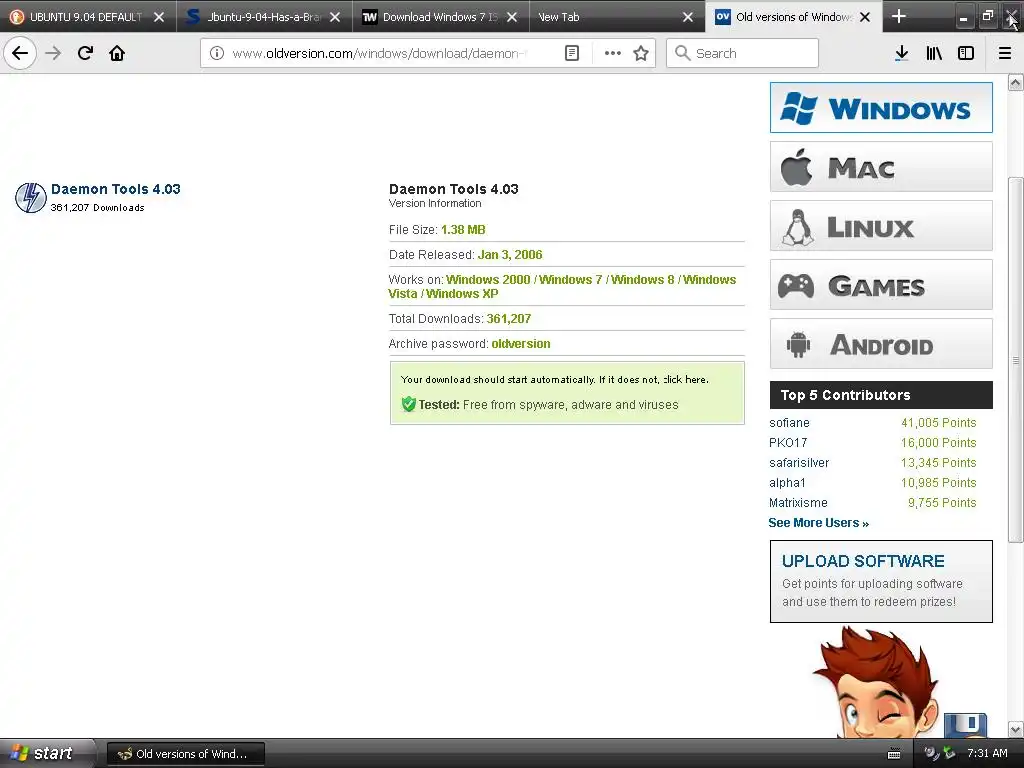Open the Games category banner
This screenshot has width=1024, height=768.
[881, 285]
